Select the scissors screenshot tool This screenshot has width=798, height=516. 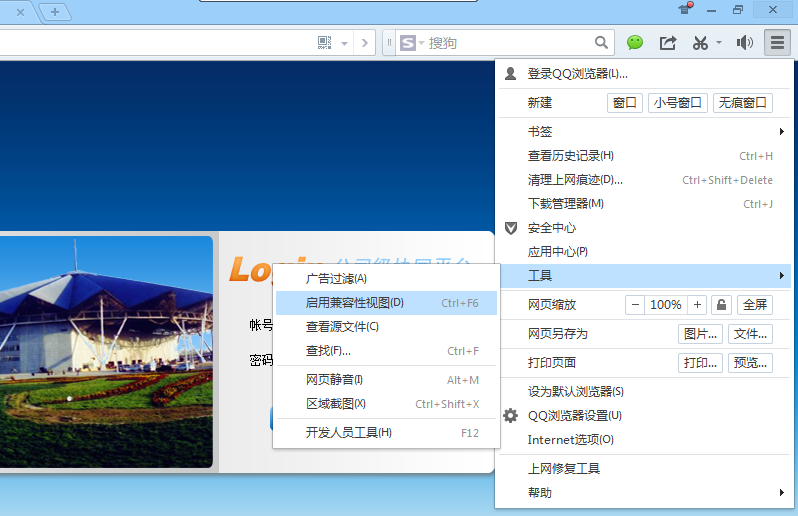700,43
